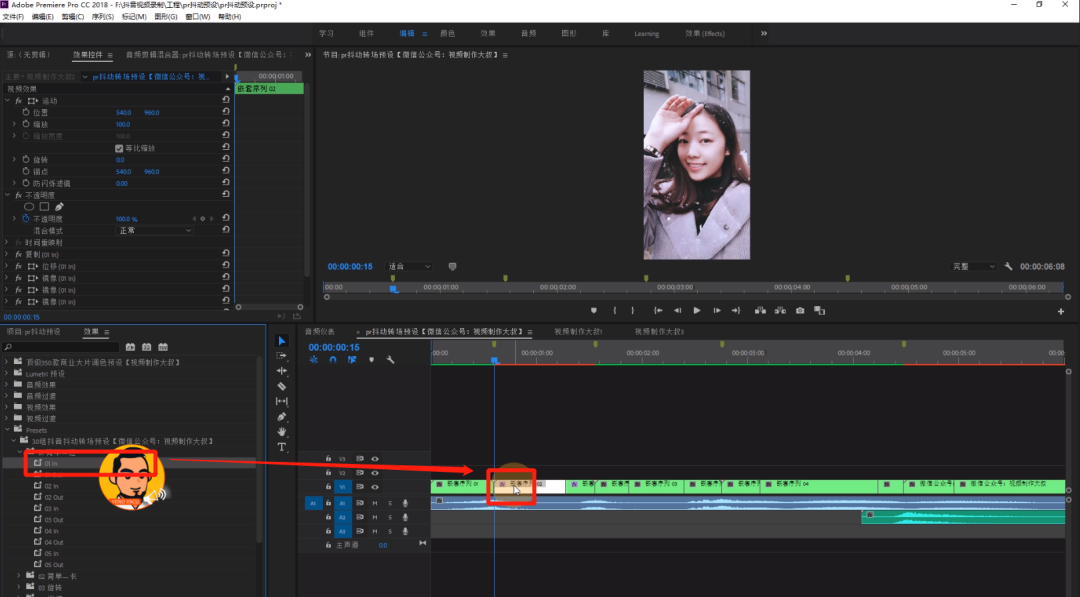Toggle V3 track eye visibility
This screenshot has width=1080, height=597.
click(375, 459)
